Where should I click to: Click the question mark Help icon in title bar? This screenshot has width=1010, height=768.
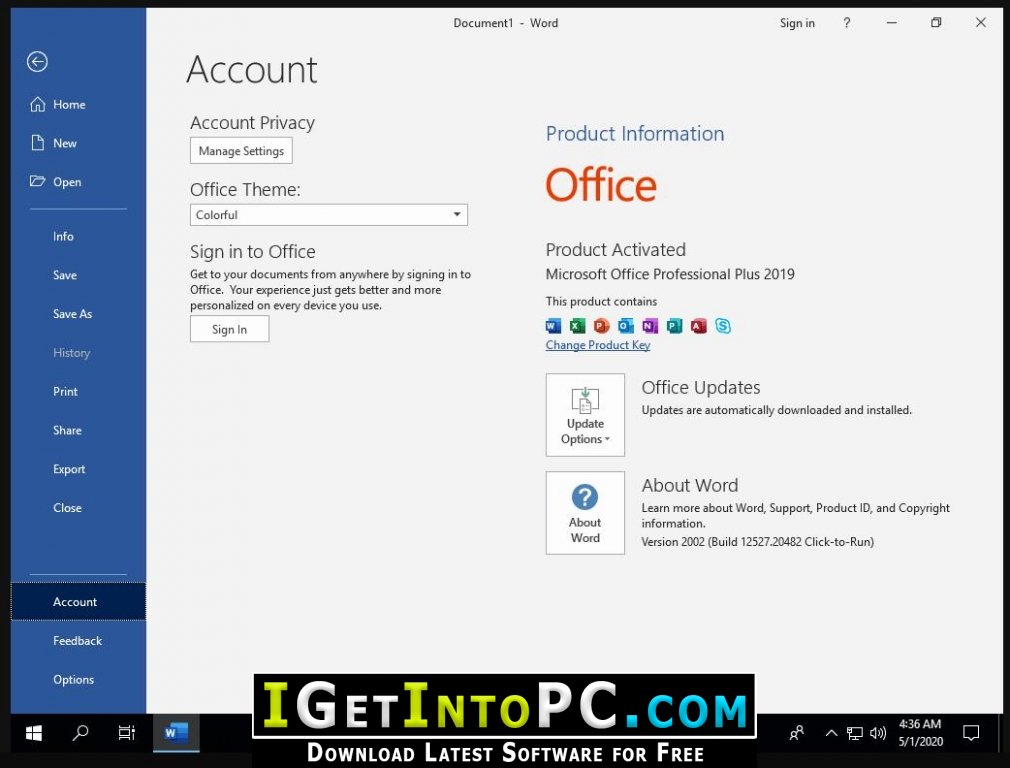[x=846, y=23]
